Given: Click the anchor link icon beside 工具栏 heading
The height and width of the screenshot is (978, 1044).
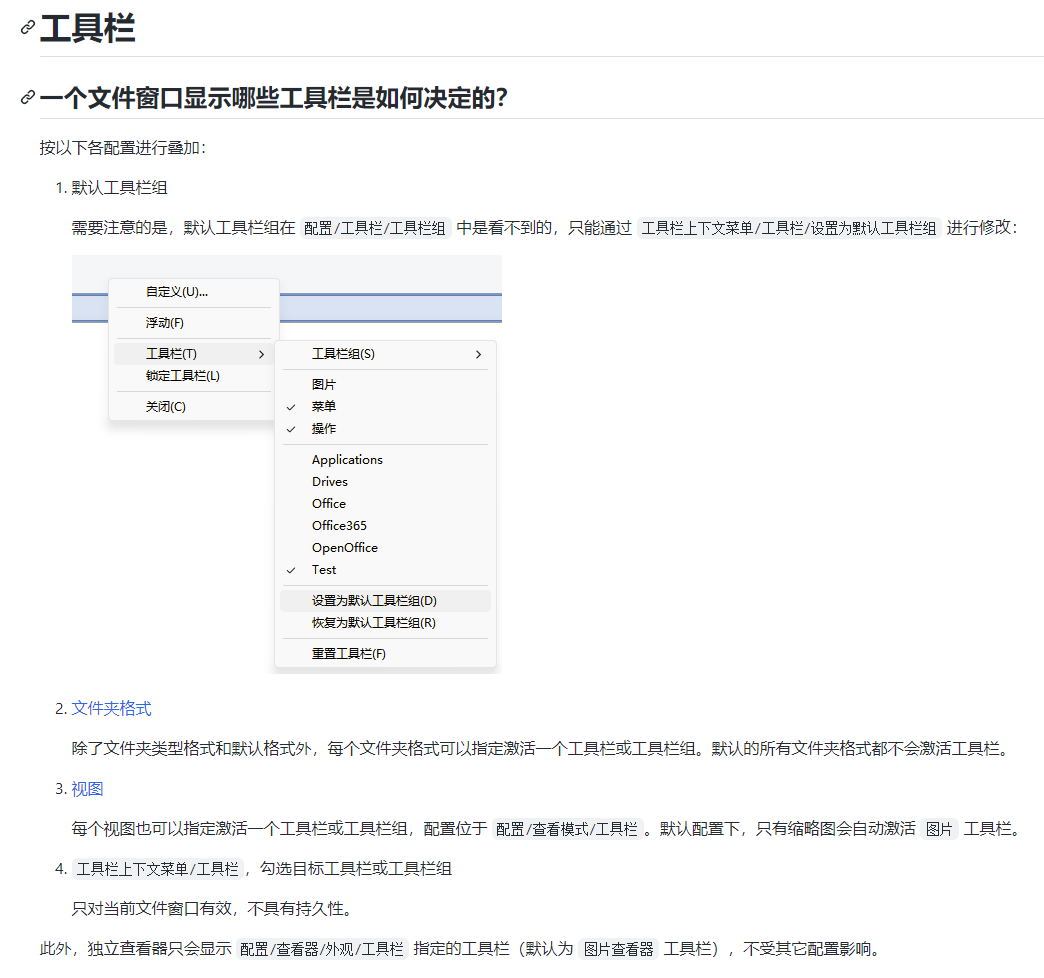Looking at the screenshot, I should pos(28,28).
